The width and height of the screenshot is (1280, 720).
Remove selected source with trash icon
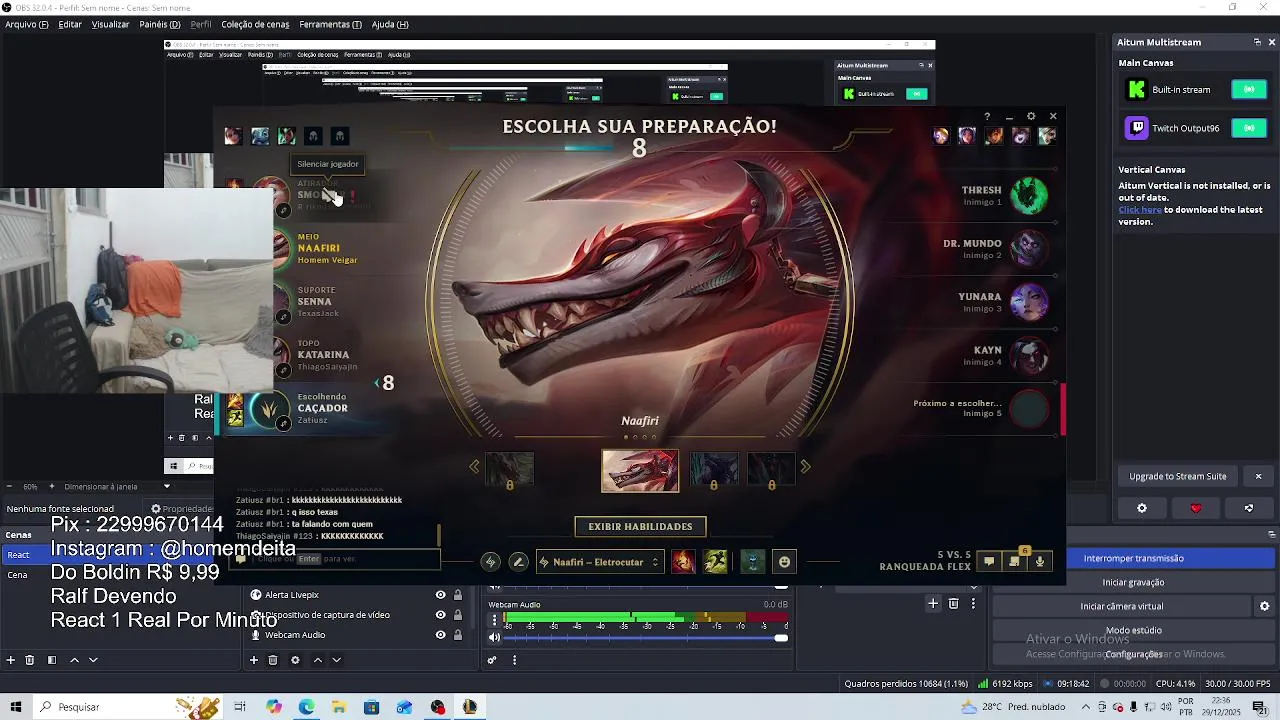click(273, 660)
